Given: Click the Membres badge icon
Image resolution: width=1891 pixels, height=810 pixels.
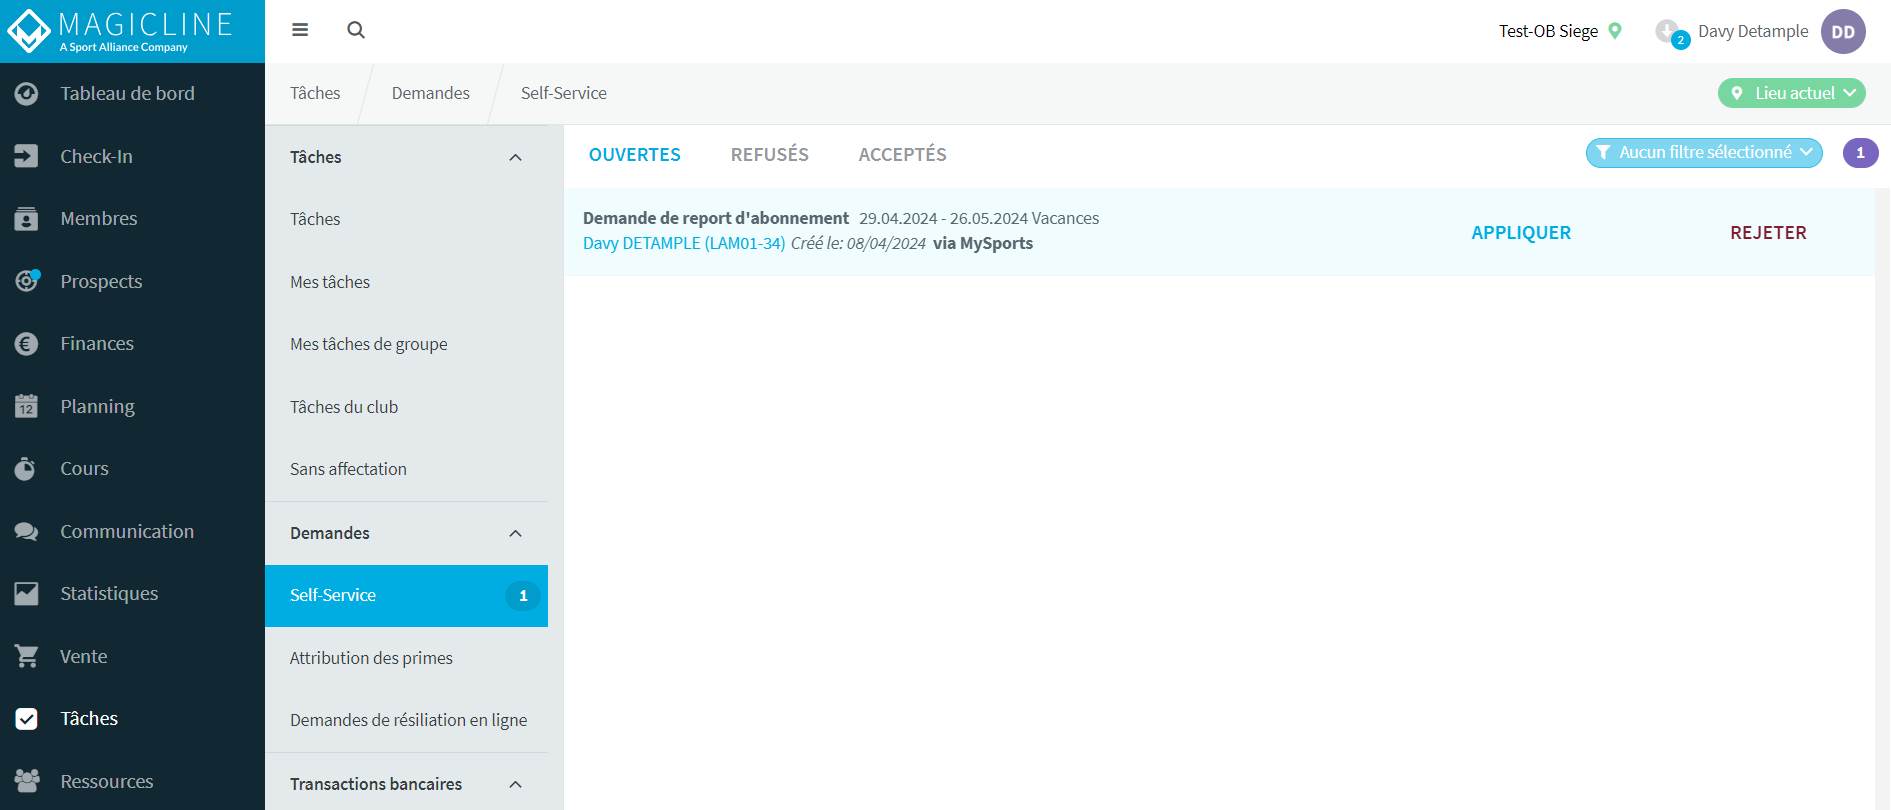Looking at the screenshot, I should coord(27,219).
